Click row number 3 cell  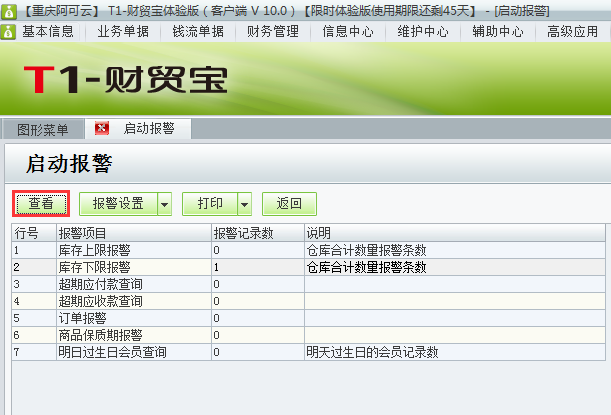(34, 284)
